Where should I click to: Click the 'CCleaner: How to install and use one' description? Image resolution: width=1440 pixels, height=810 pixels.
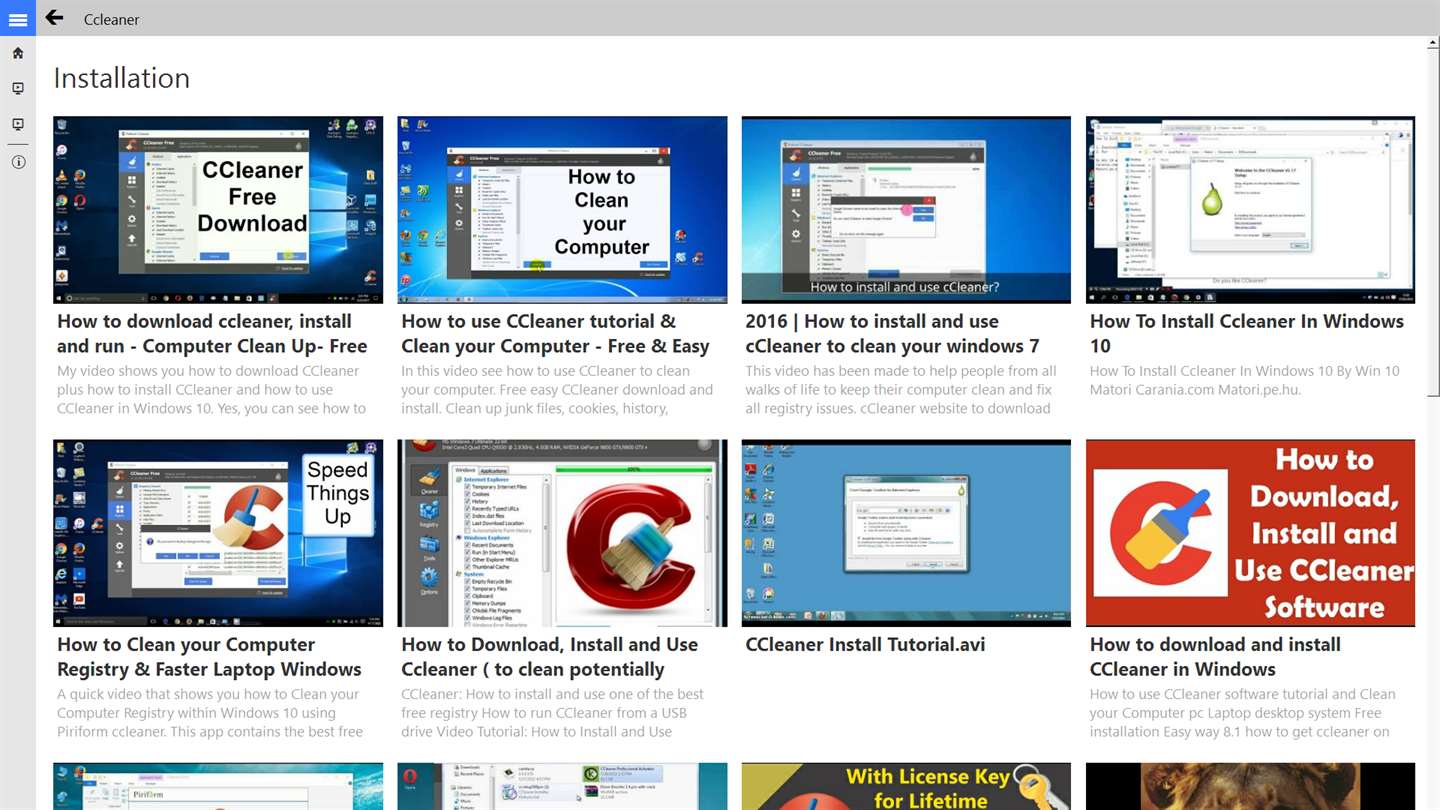click(552, 713)
